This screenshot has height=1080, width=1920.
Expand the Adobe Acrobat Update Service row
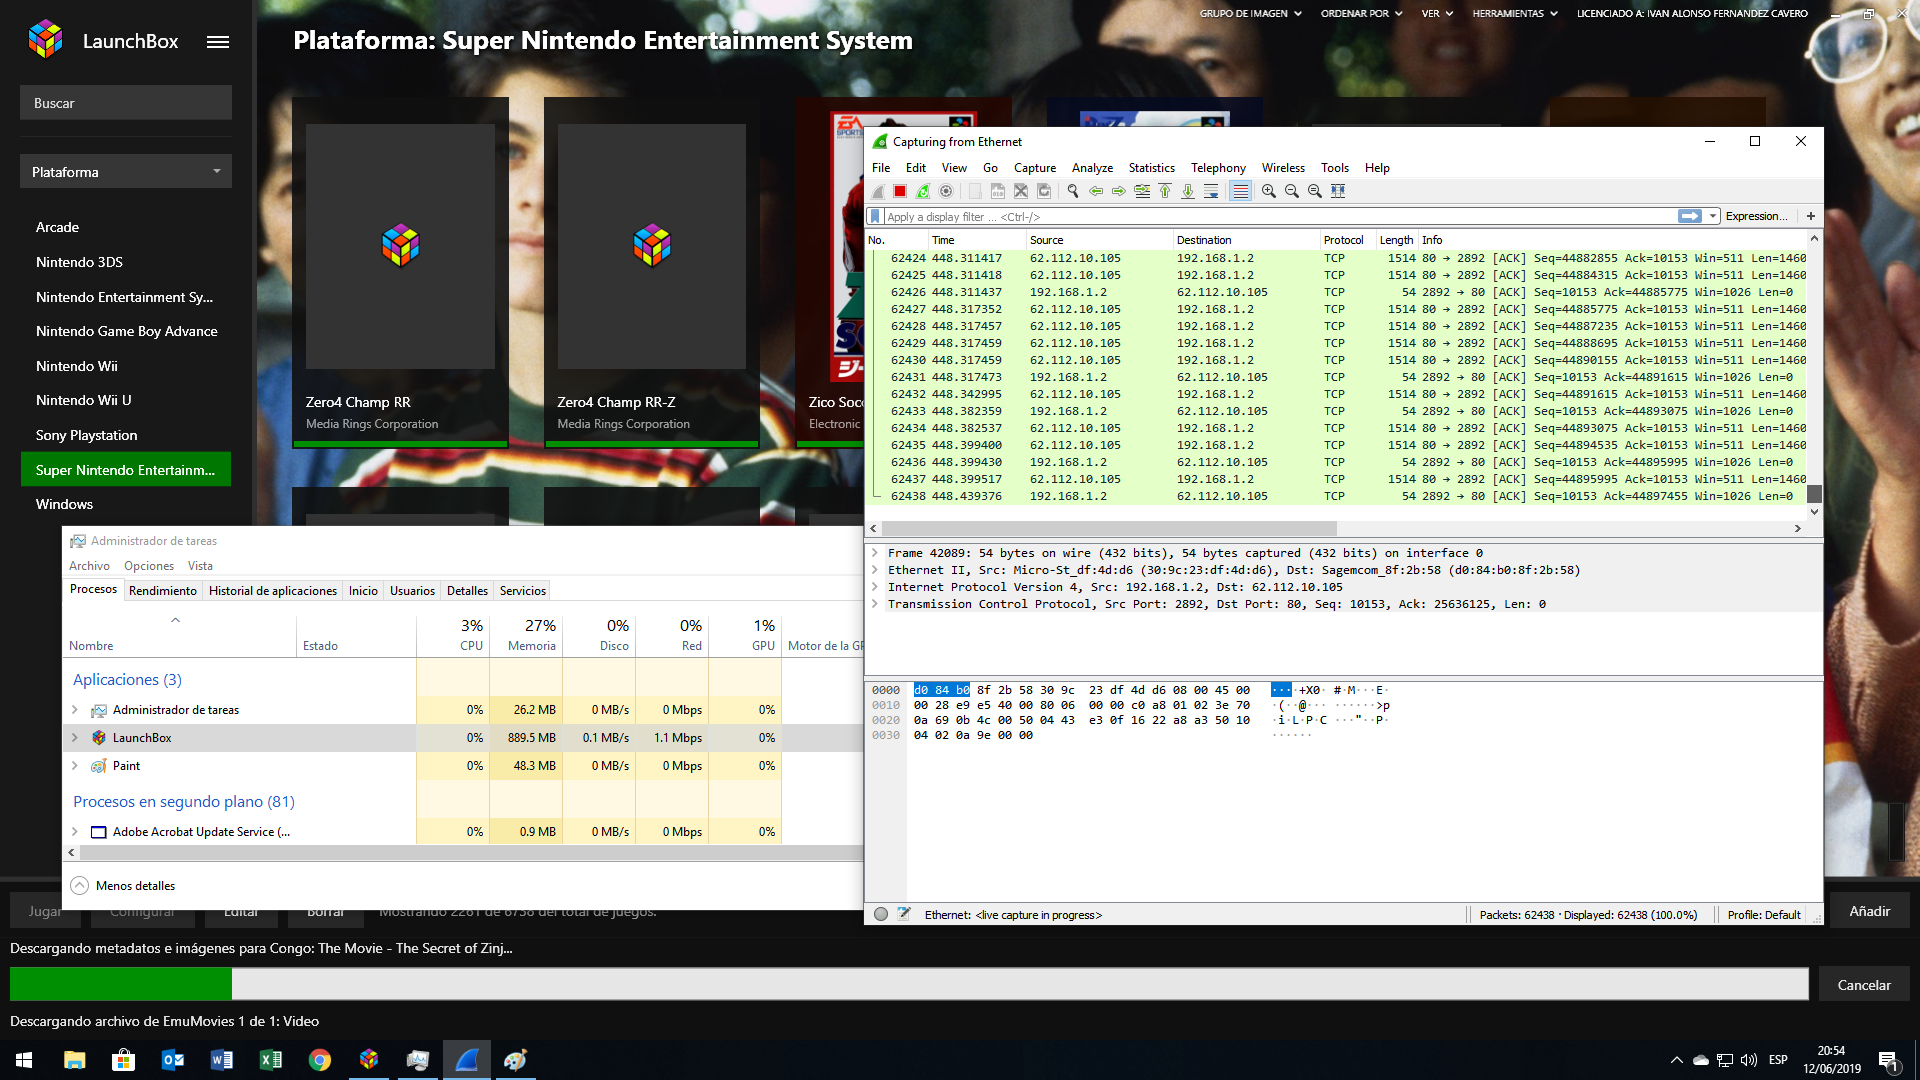75,832
